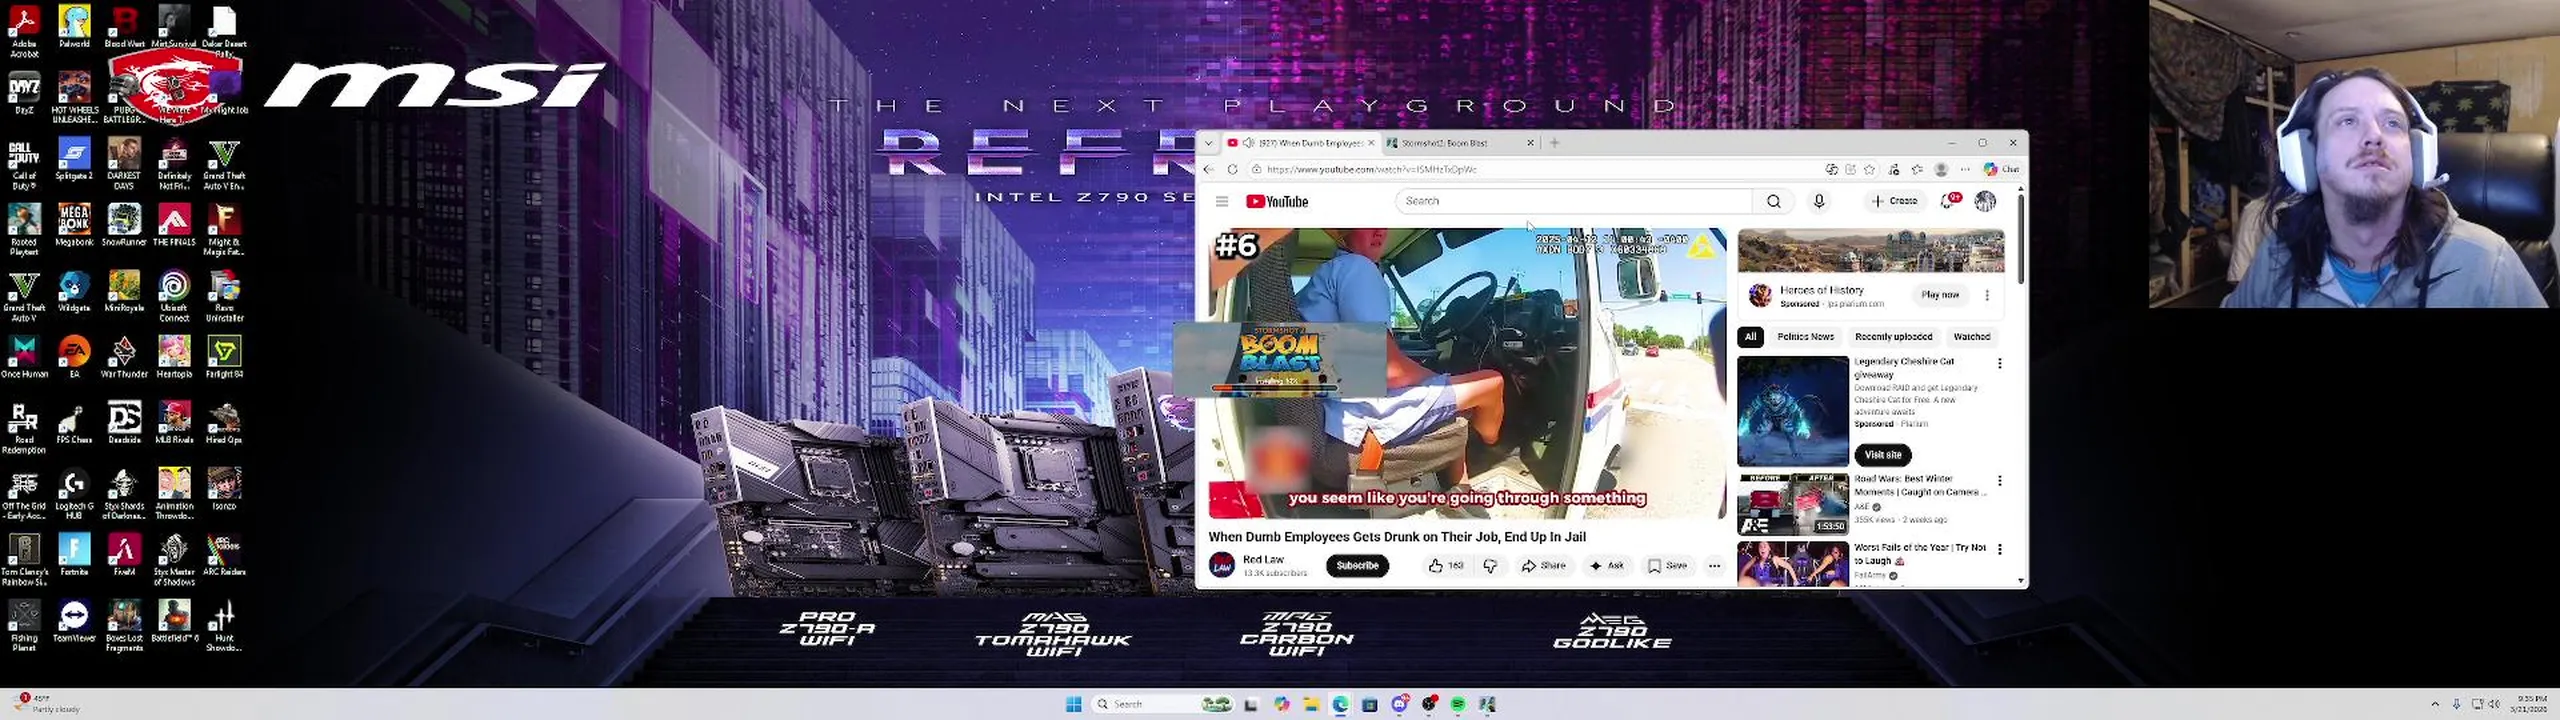Start voice search with microphone icon
2560x720 pixels.
pyautogui.click(x=1819, y=202)
